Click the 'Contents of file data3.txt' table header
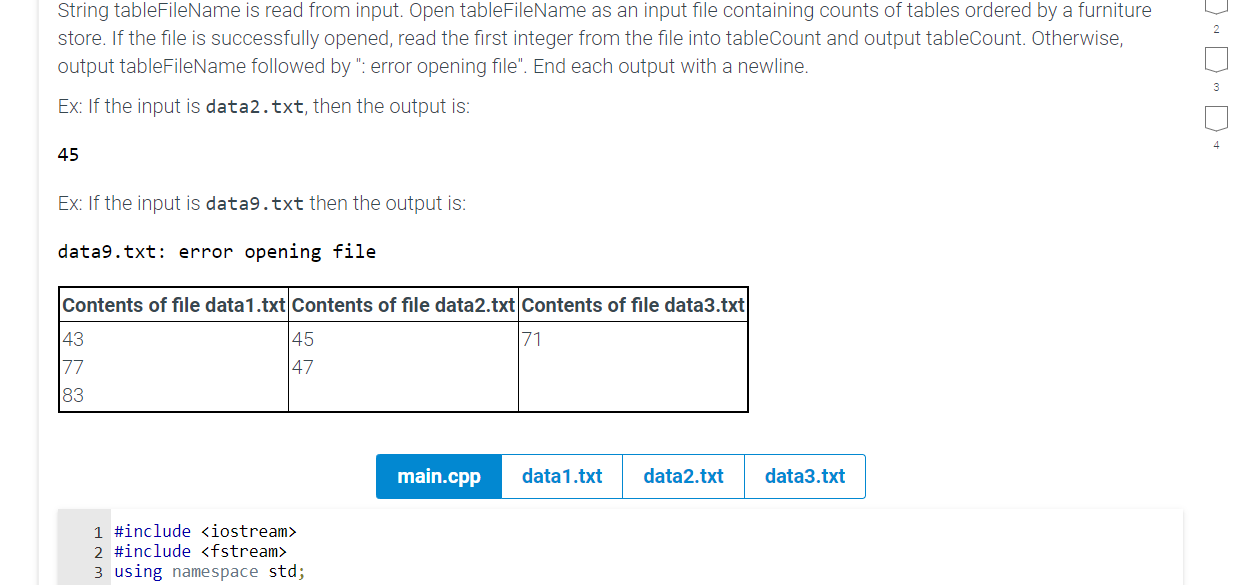Viewport: 1251px width, 585px height. tap(632, 305)
